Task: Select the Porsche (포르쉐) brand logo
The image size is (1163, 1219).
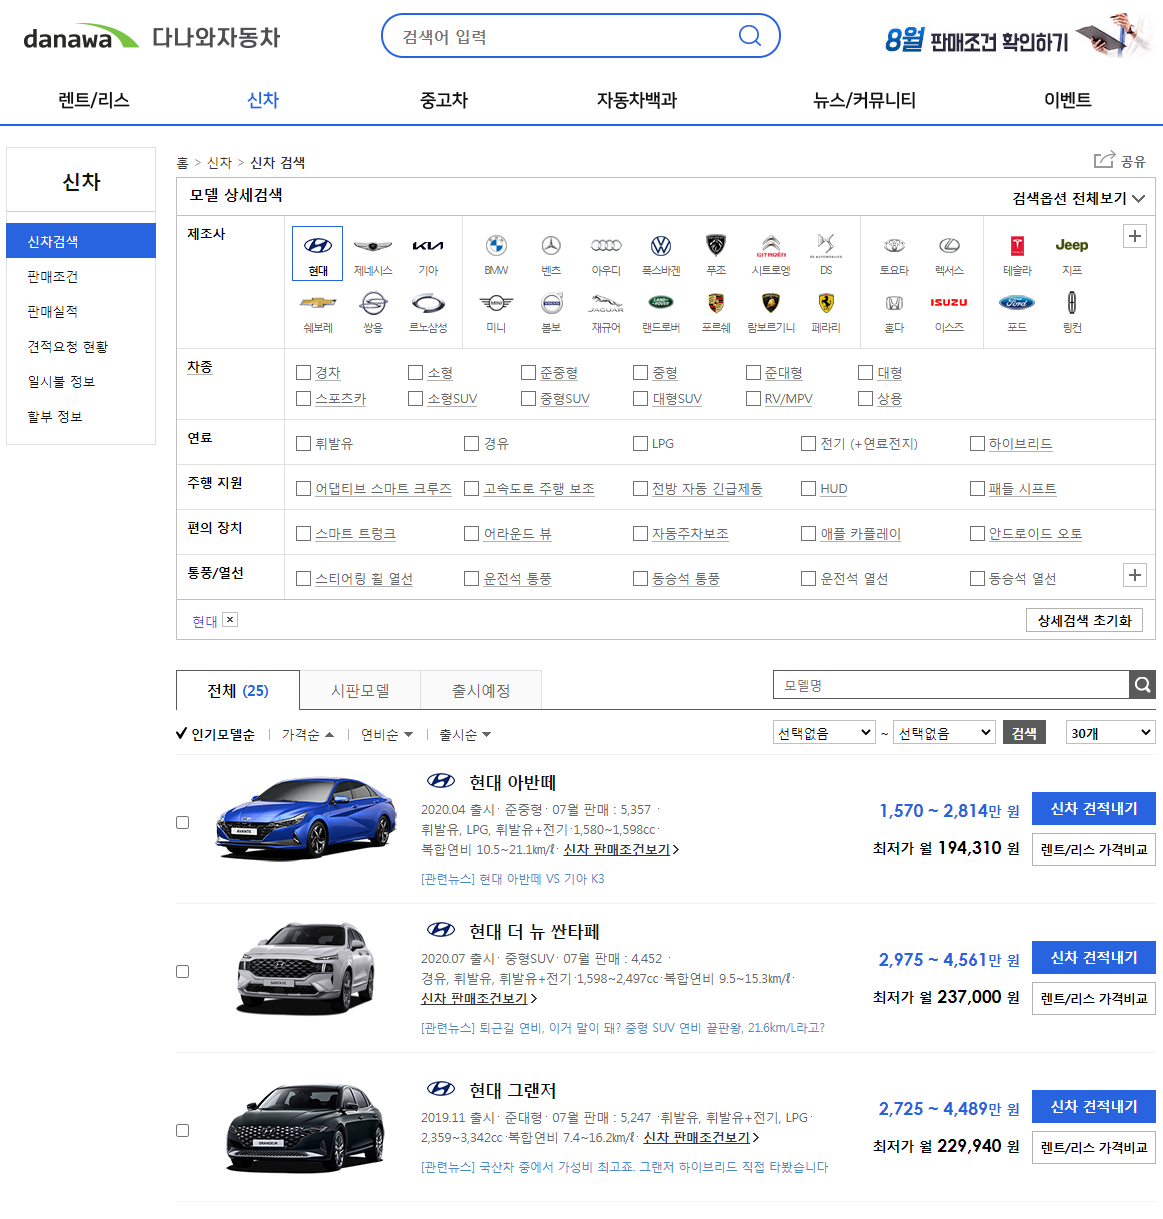Action: pyautogui.click(x=716, y=311)
